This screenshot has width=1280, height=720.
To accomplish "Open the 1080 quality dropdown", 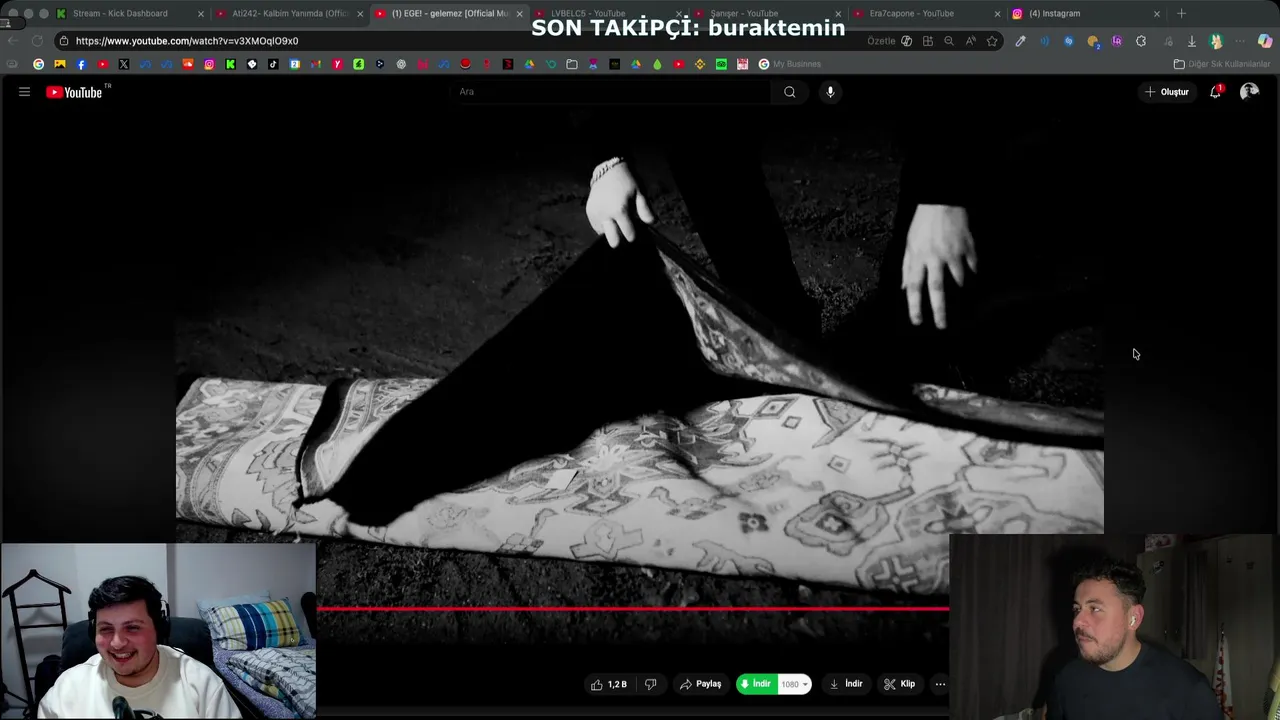I will [x=794, y=684].
